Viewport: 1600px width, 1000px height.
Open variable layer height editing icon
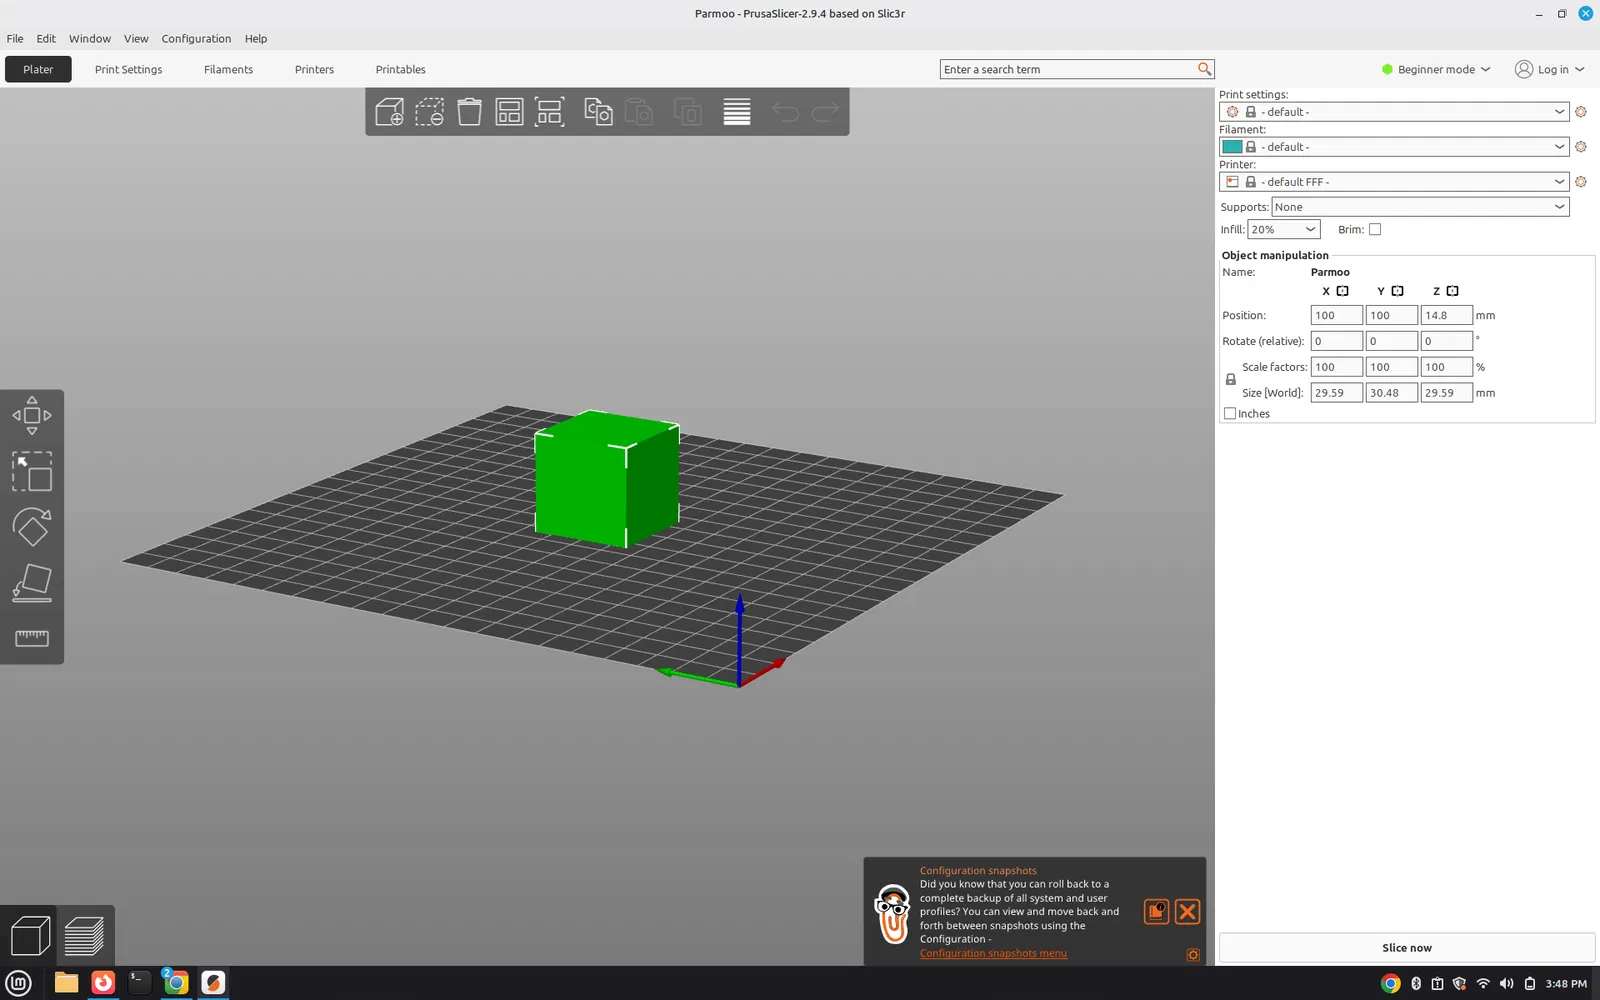tap(737, 111)
